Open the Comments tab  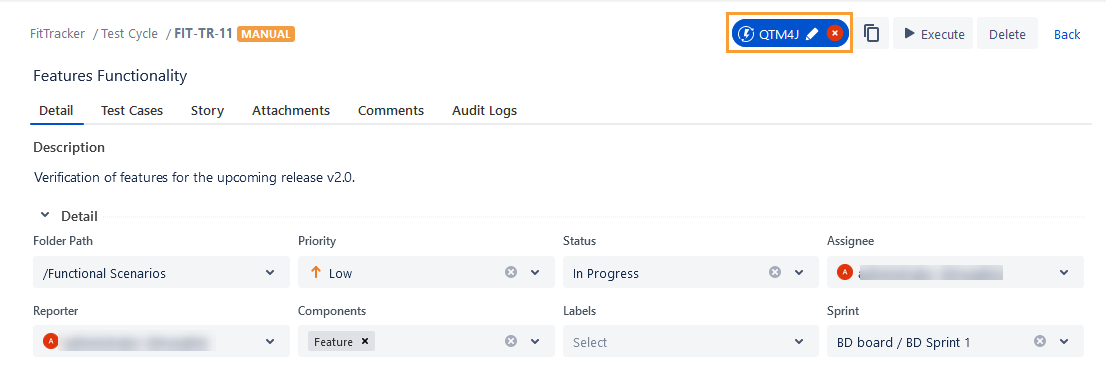[x=391, y=110]
